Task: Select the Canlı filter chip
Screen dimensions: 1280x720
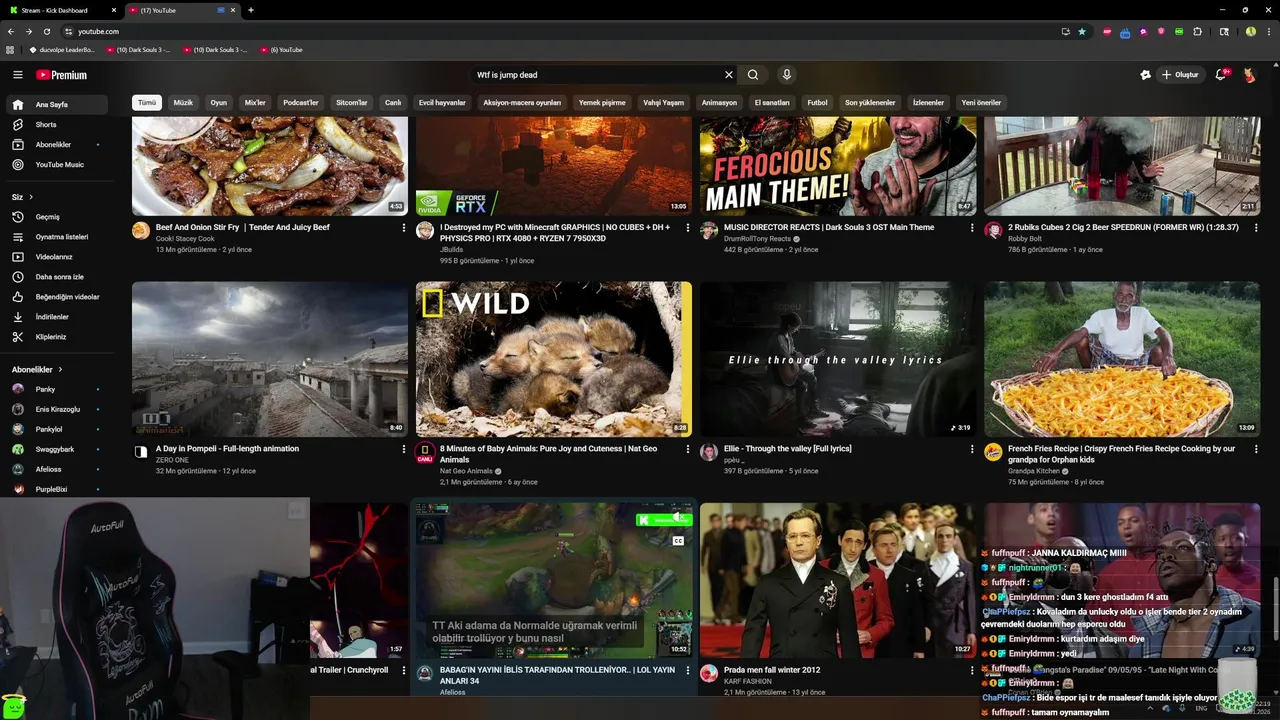Action: (x=393, y=103)
